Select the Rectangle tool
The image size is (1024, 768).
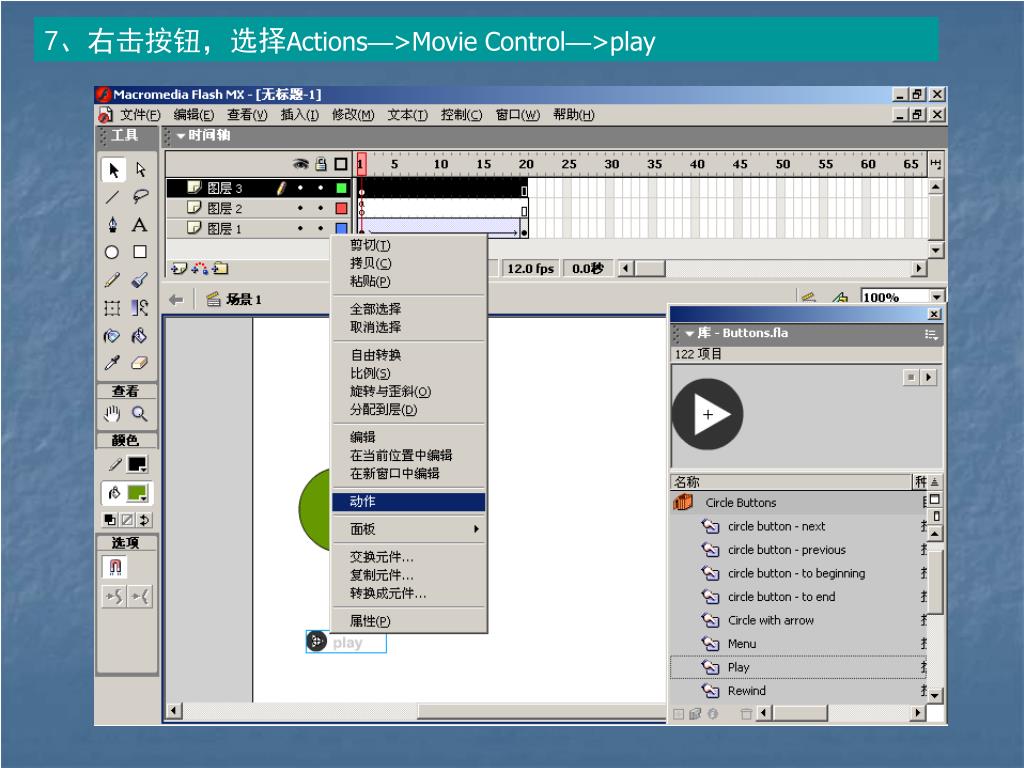(x=140, y=252)
